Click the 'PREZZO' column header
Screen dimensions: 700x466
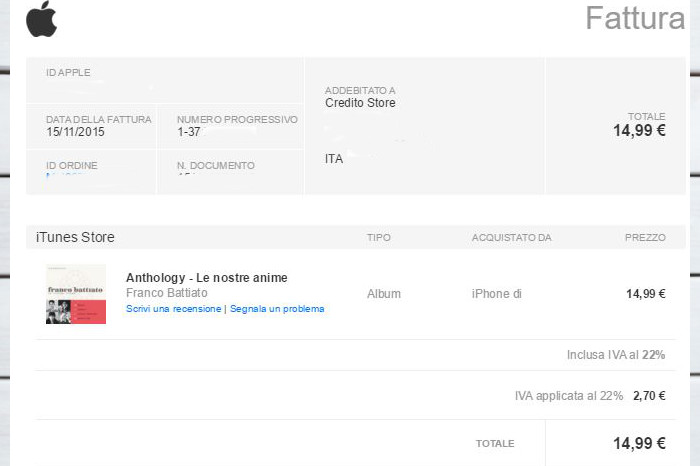[x=645, y=238]
